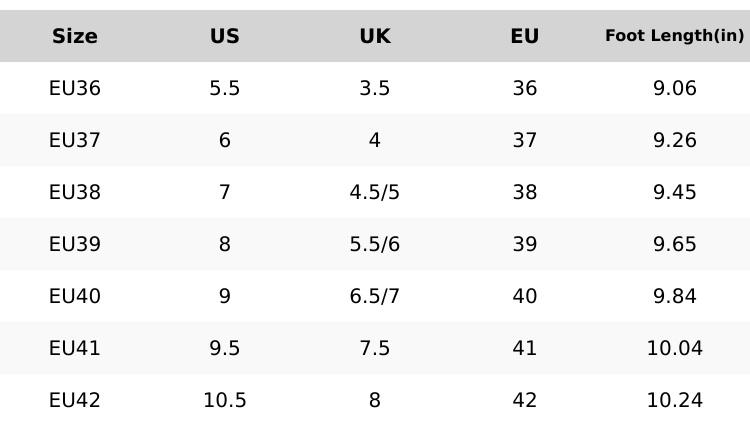The height and width of the screenshot is (426, 750).
Task: Click the US column header
Action: [225, 36]
